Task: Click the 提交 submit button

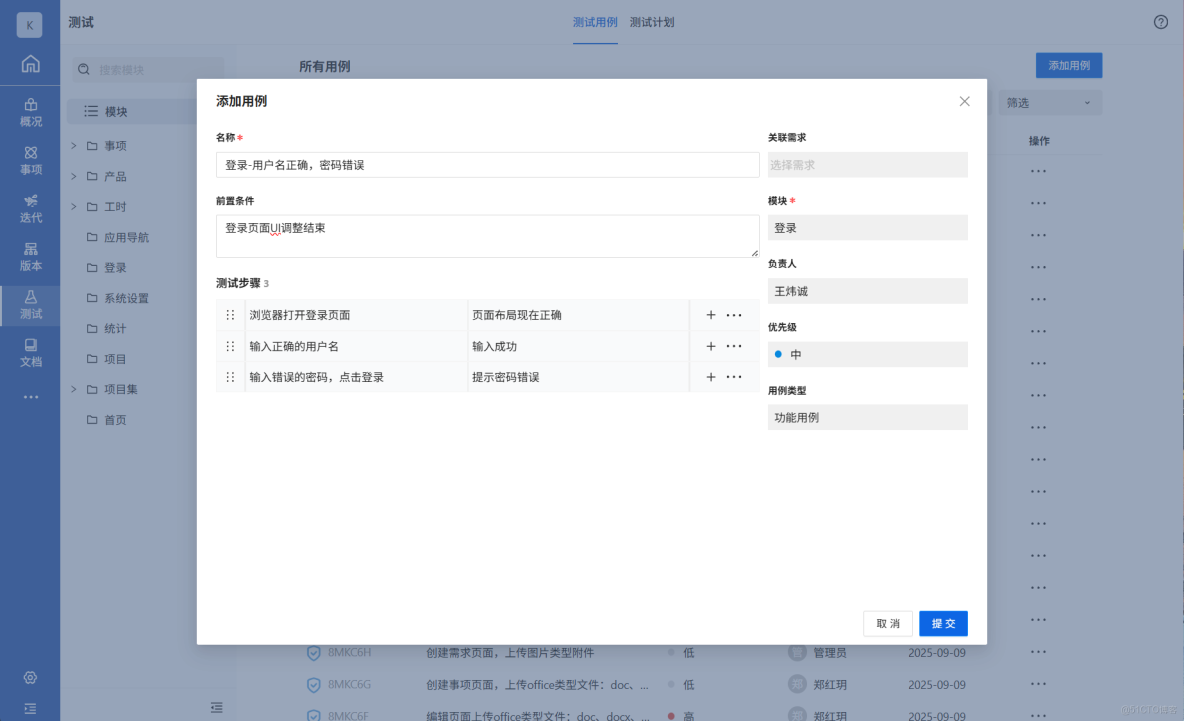Action: [x=942, y=623]
